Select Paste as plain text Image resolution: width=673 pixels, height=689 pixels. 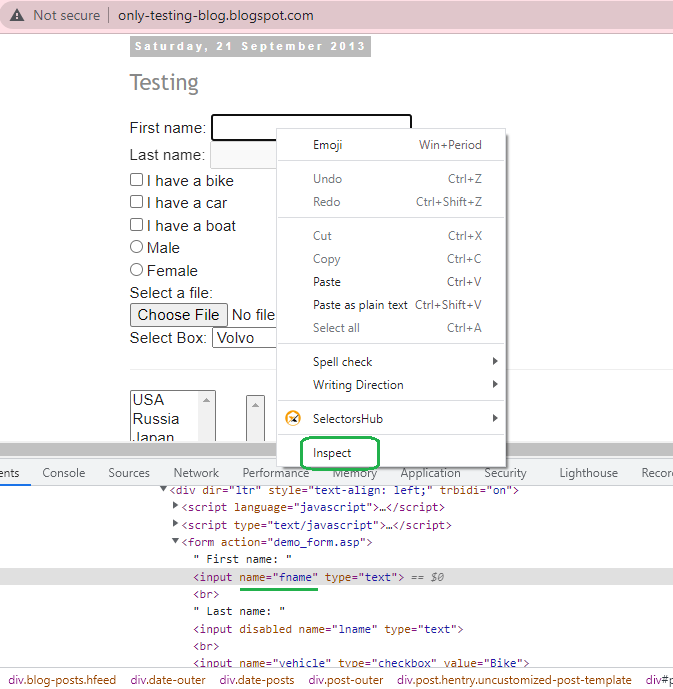click(x=391, y=305)
